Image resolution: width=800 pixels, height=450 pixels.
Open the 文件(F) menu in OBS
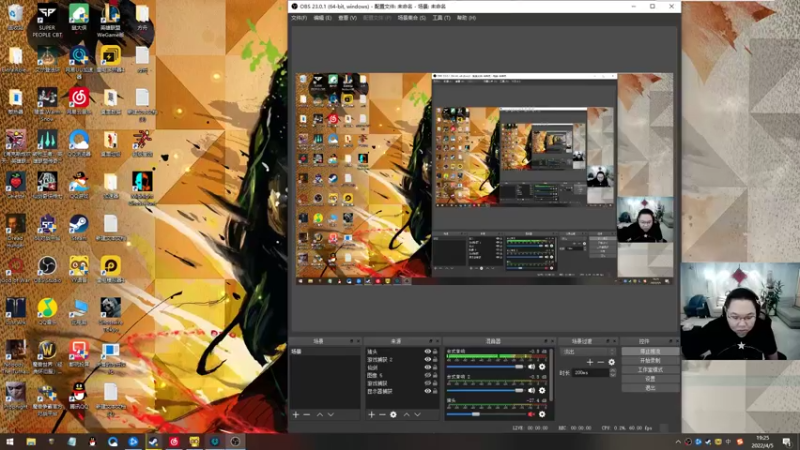point(298,18)
